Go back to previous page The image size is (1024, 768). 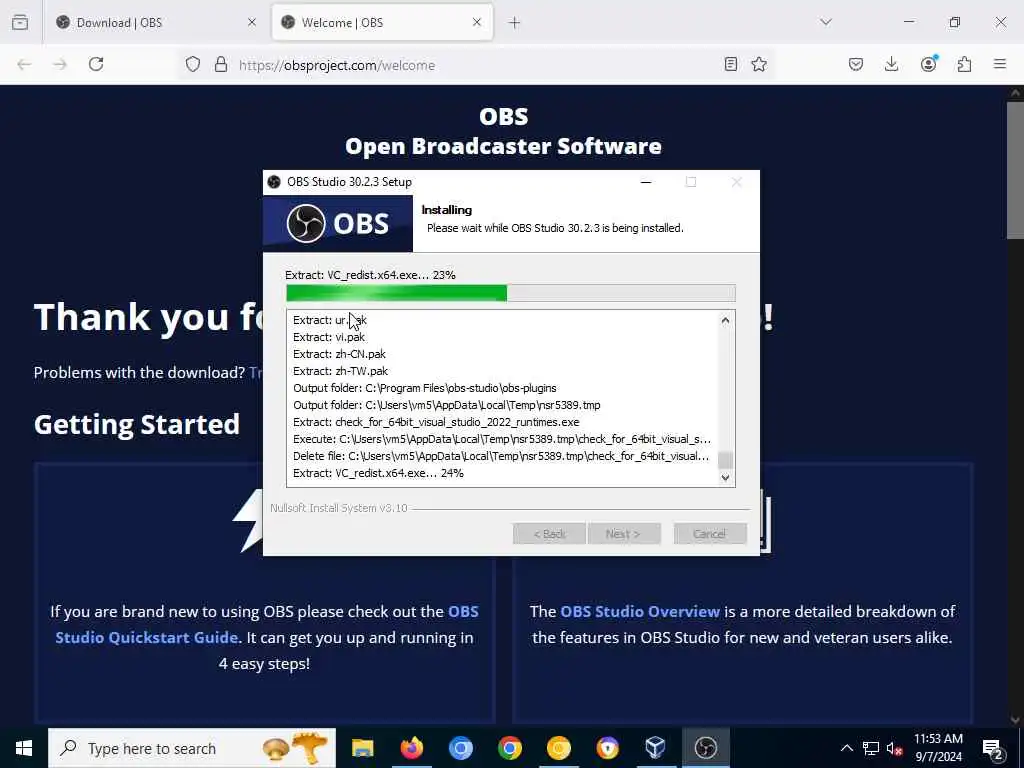[24, 64]
